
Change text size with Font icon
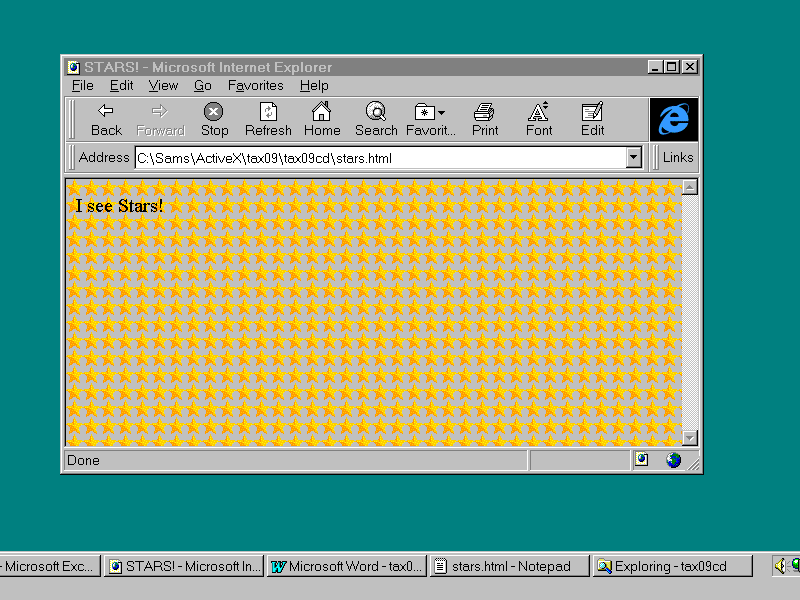point(539,111)
